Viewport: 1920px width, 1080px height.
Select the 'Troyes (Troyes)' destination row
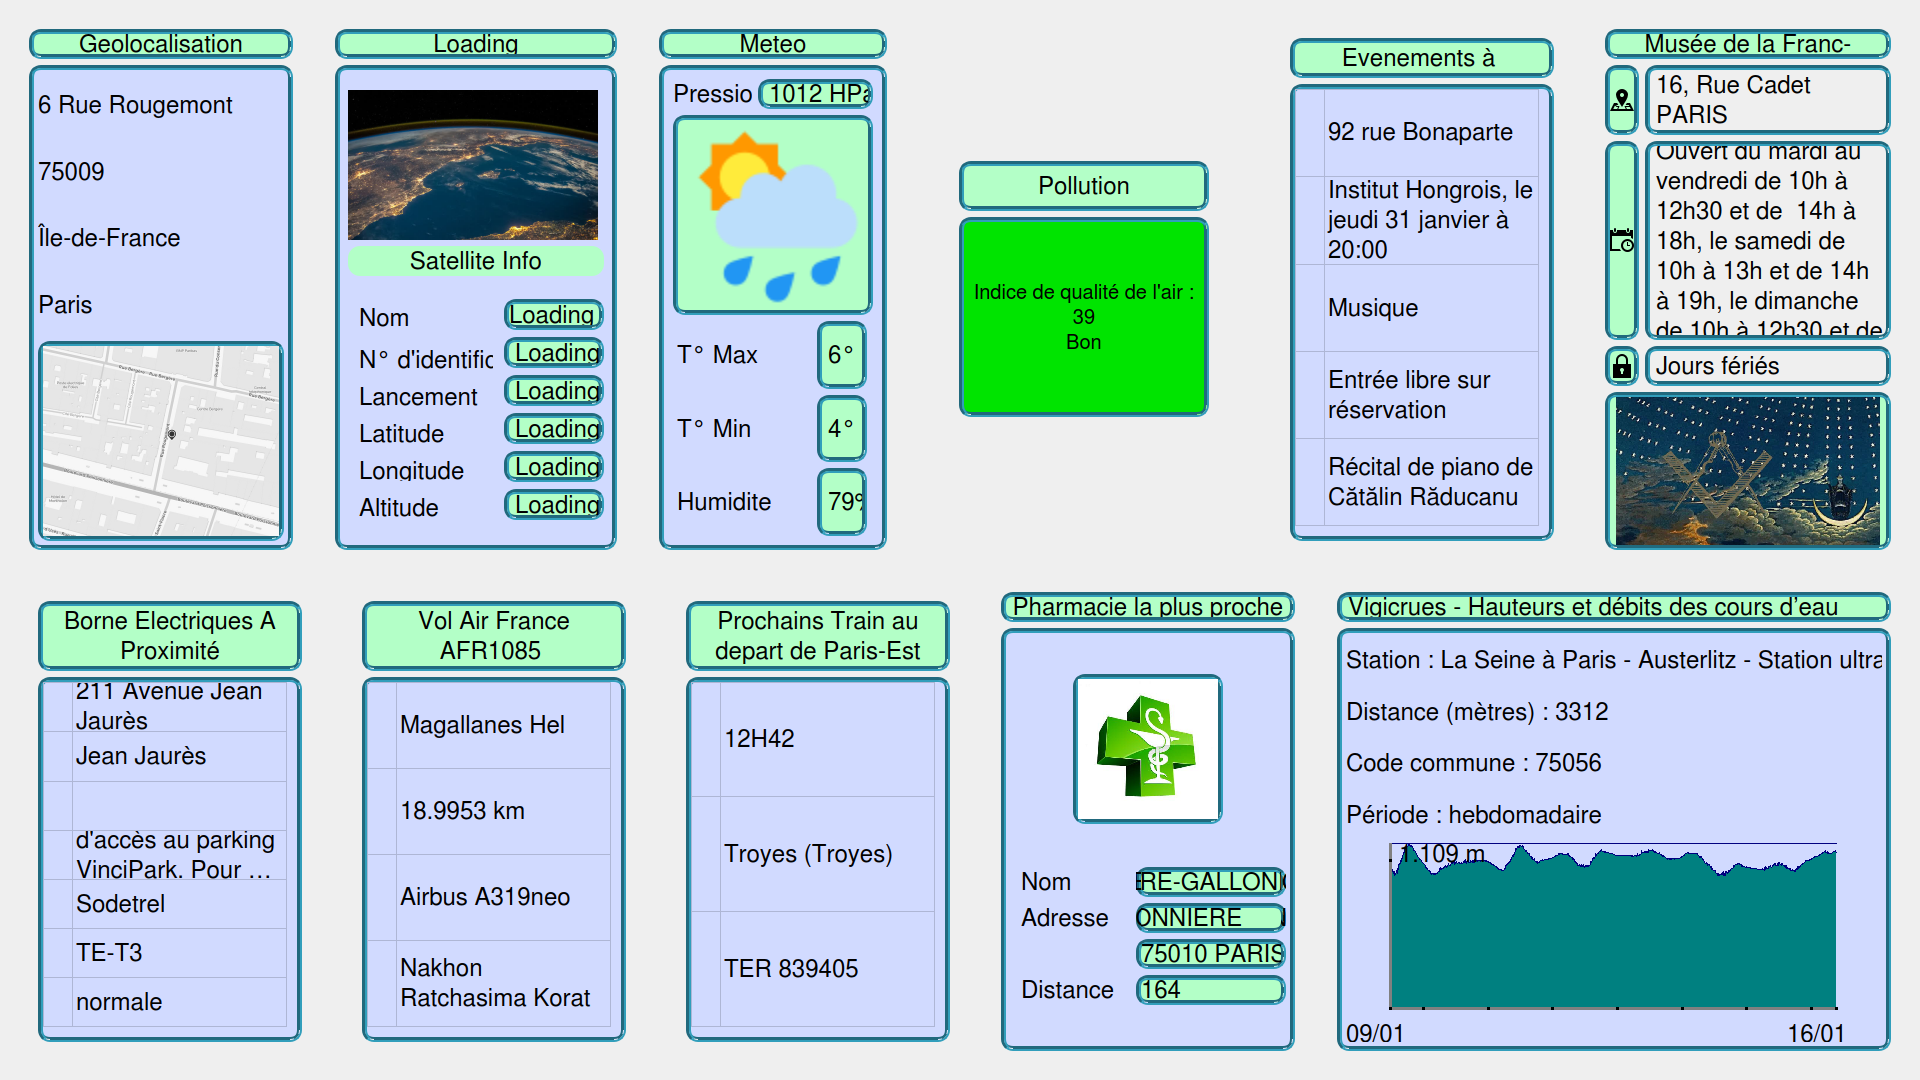[x=812, y=854]
